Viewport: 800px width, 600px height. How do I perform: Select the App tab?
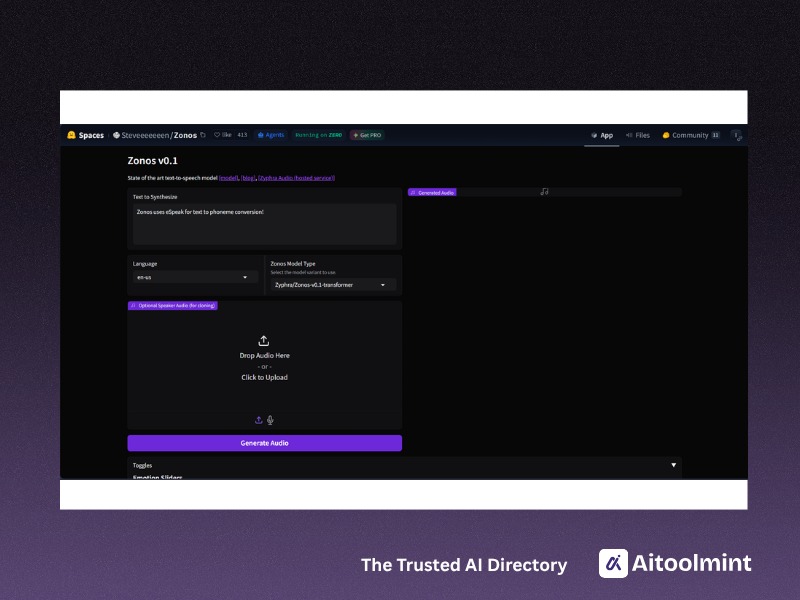tap(602, 135)
